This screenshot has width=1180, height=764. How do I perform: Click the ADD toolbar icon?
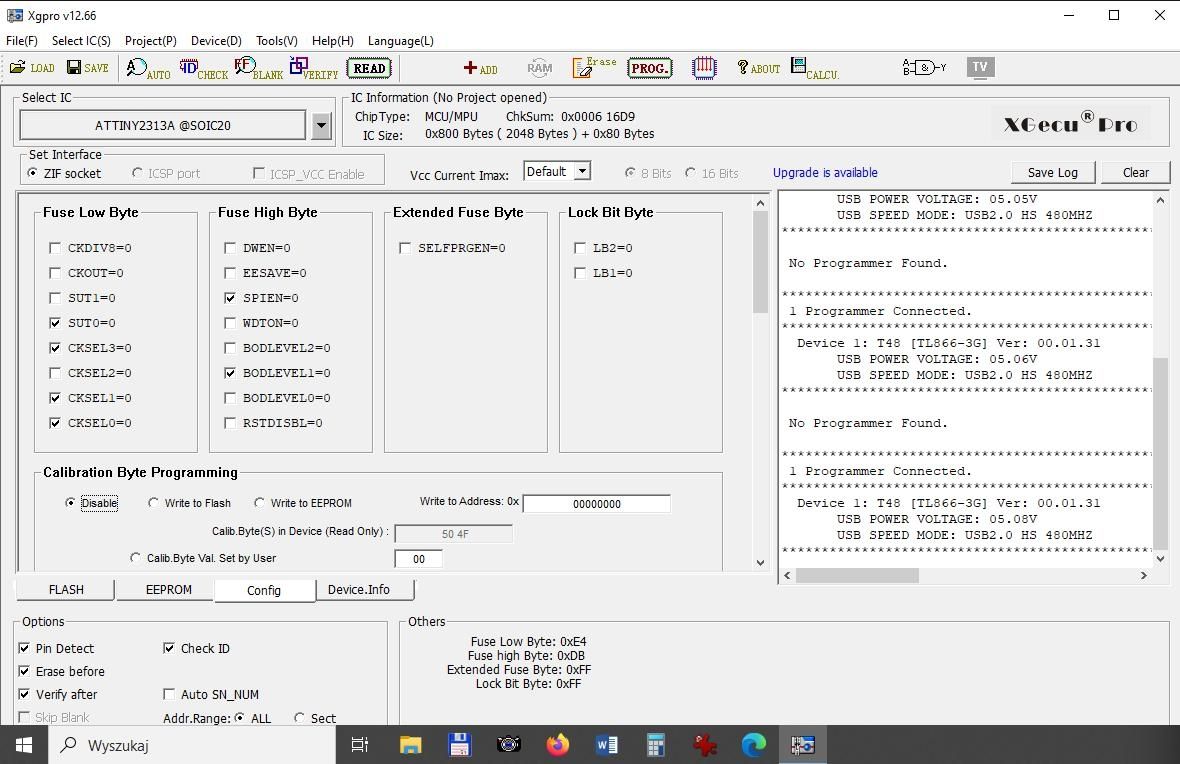(x=480, y=68)
